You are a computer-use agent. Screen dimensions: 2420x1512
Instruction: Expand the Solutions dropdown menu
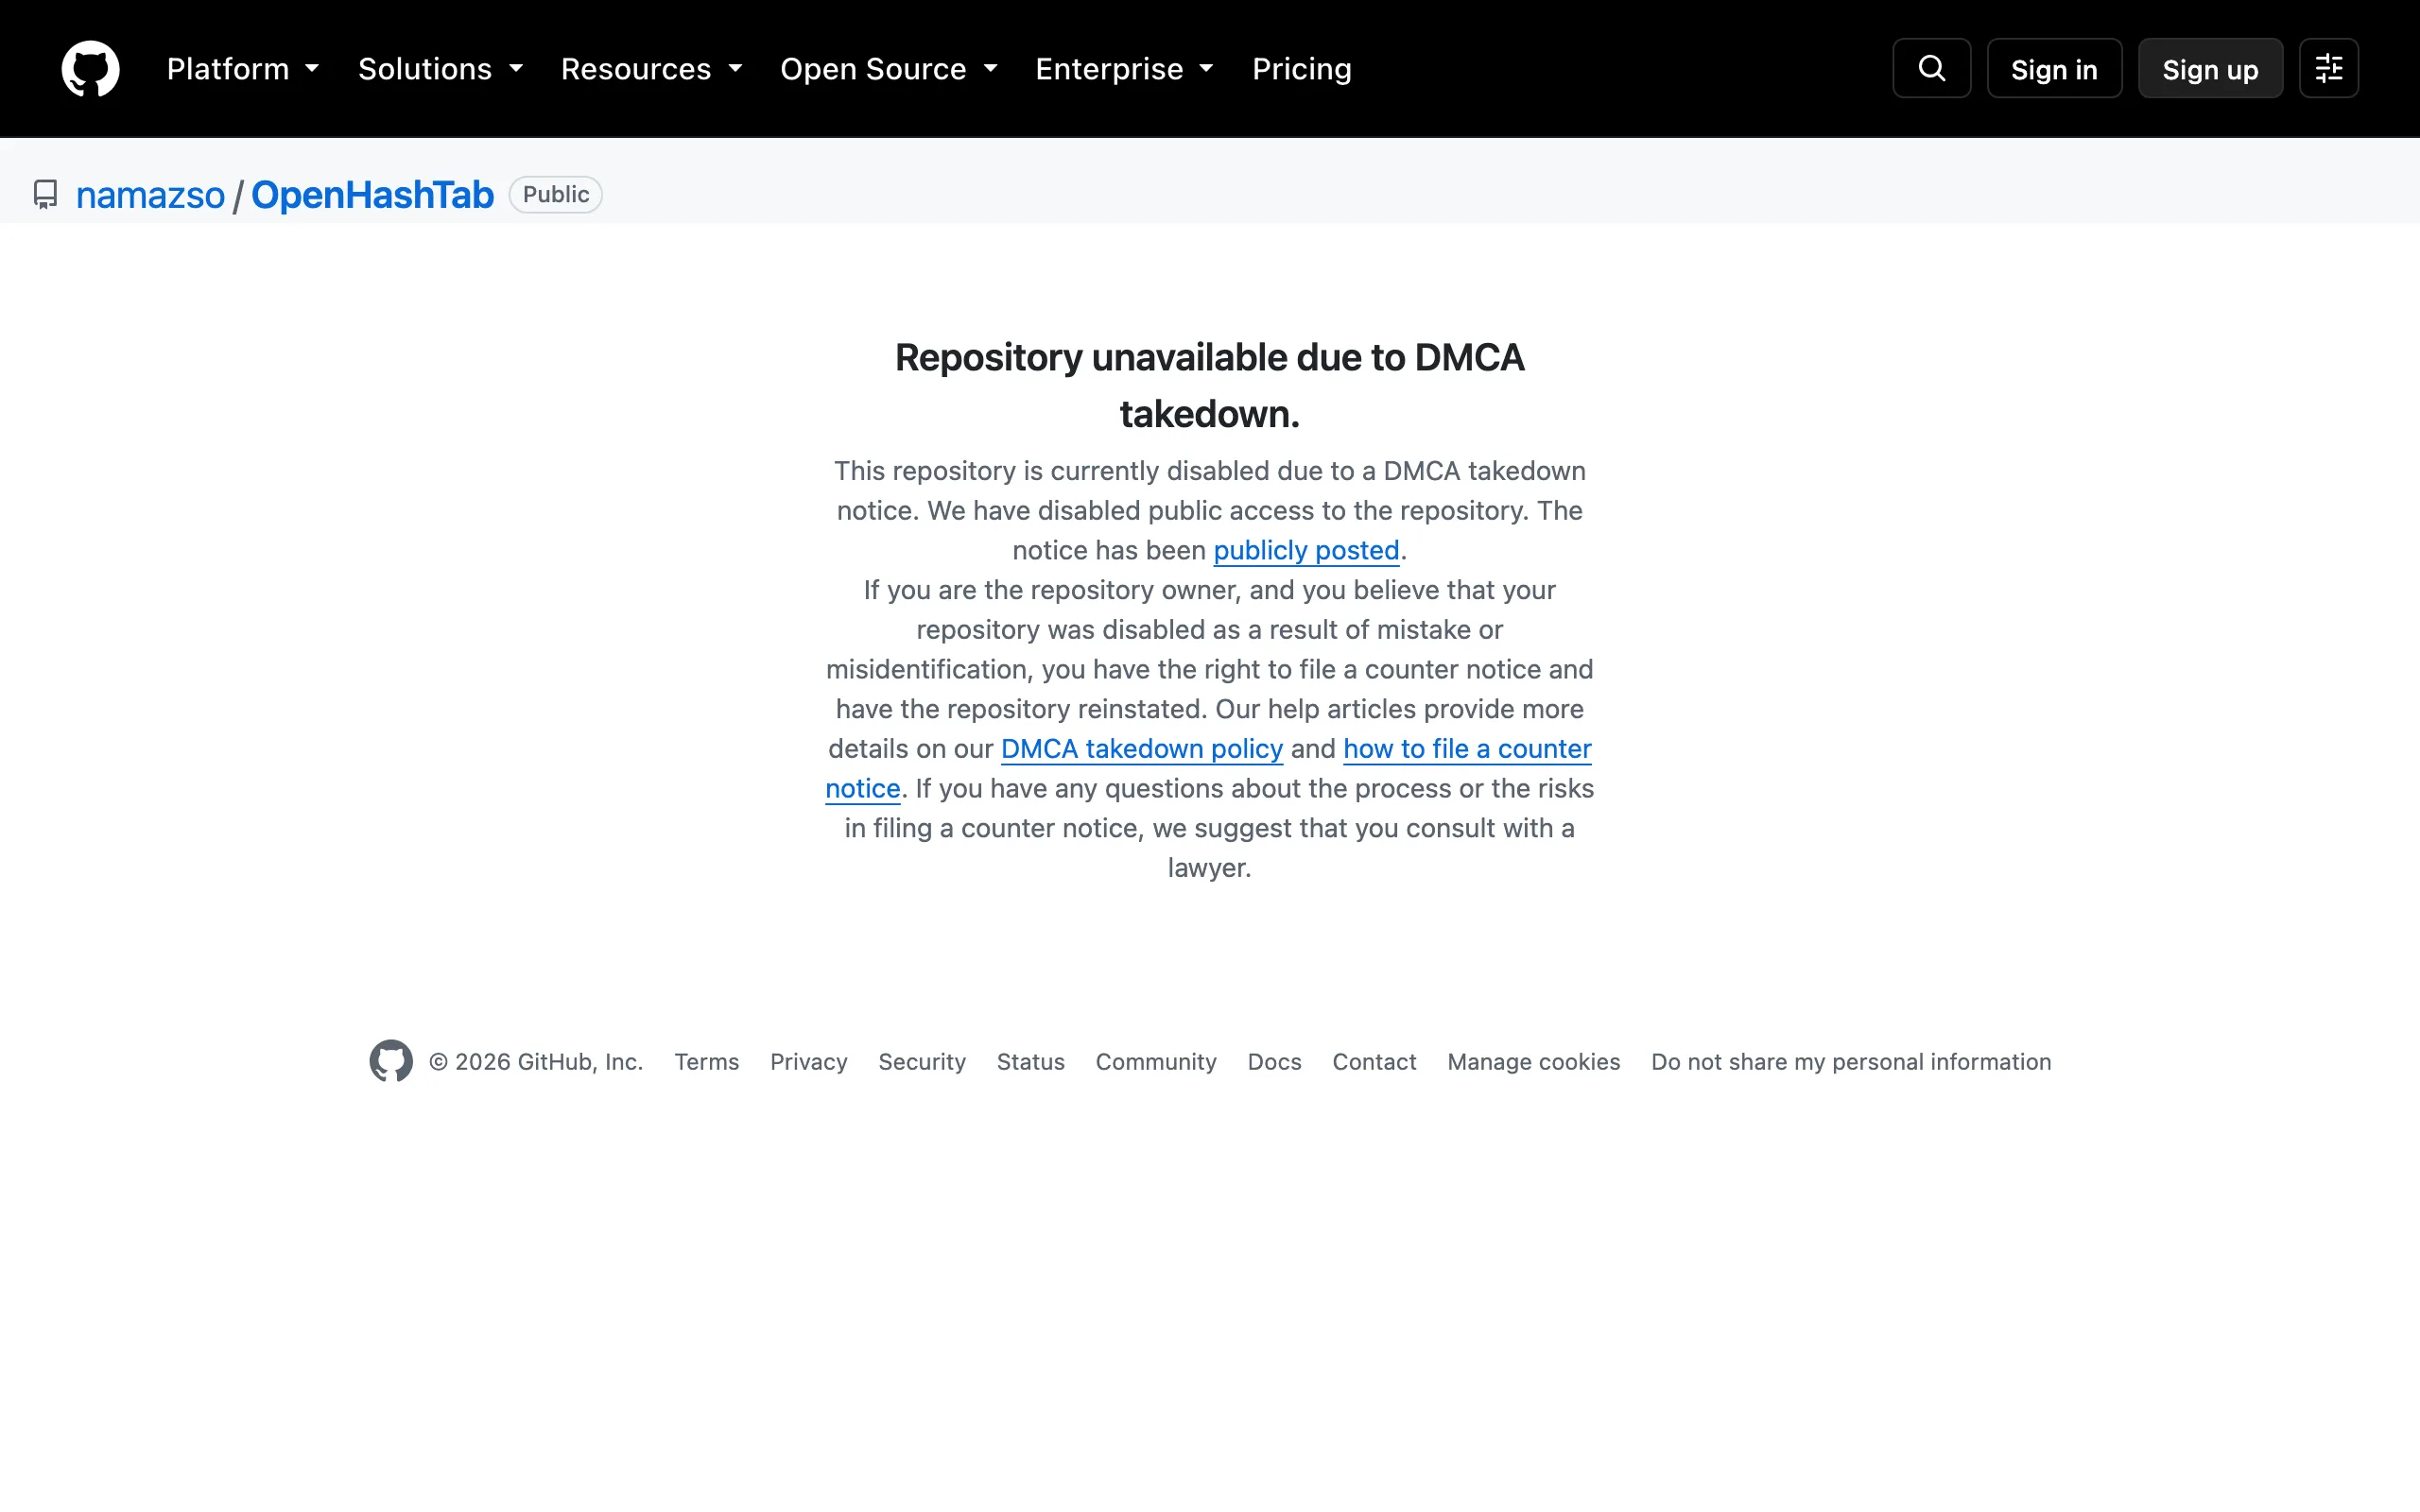click(x=440, y=69)
